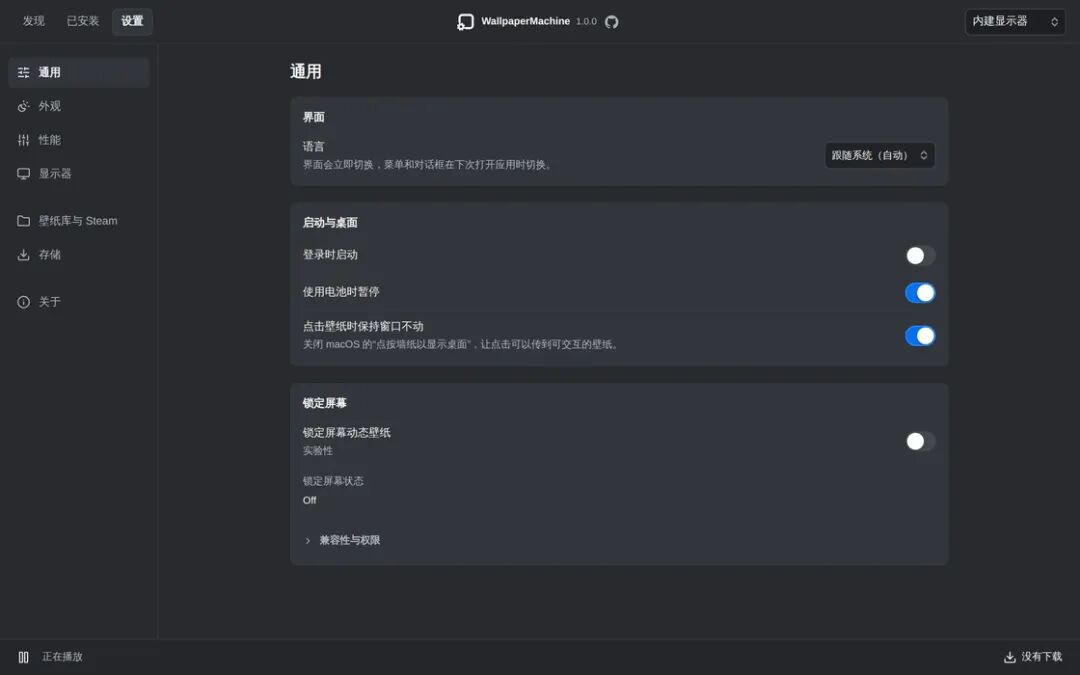Click the 锁定屏幕 section heading
This screenshot has width=1080, height=675.
pos(324,403)
